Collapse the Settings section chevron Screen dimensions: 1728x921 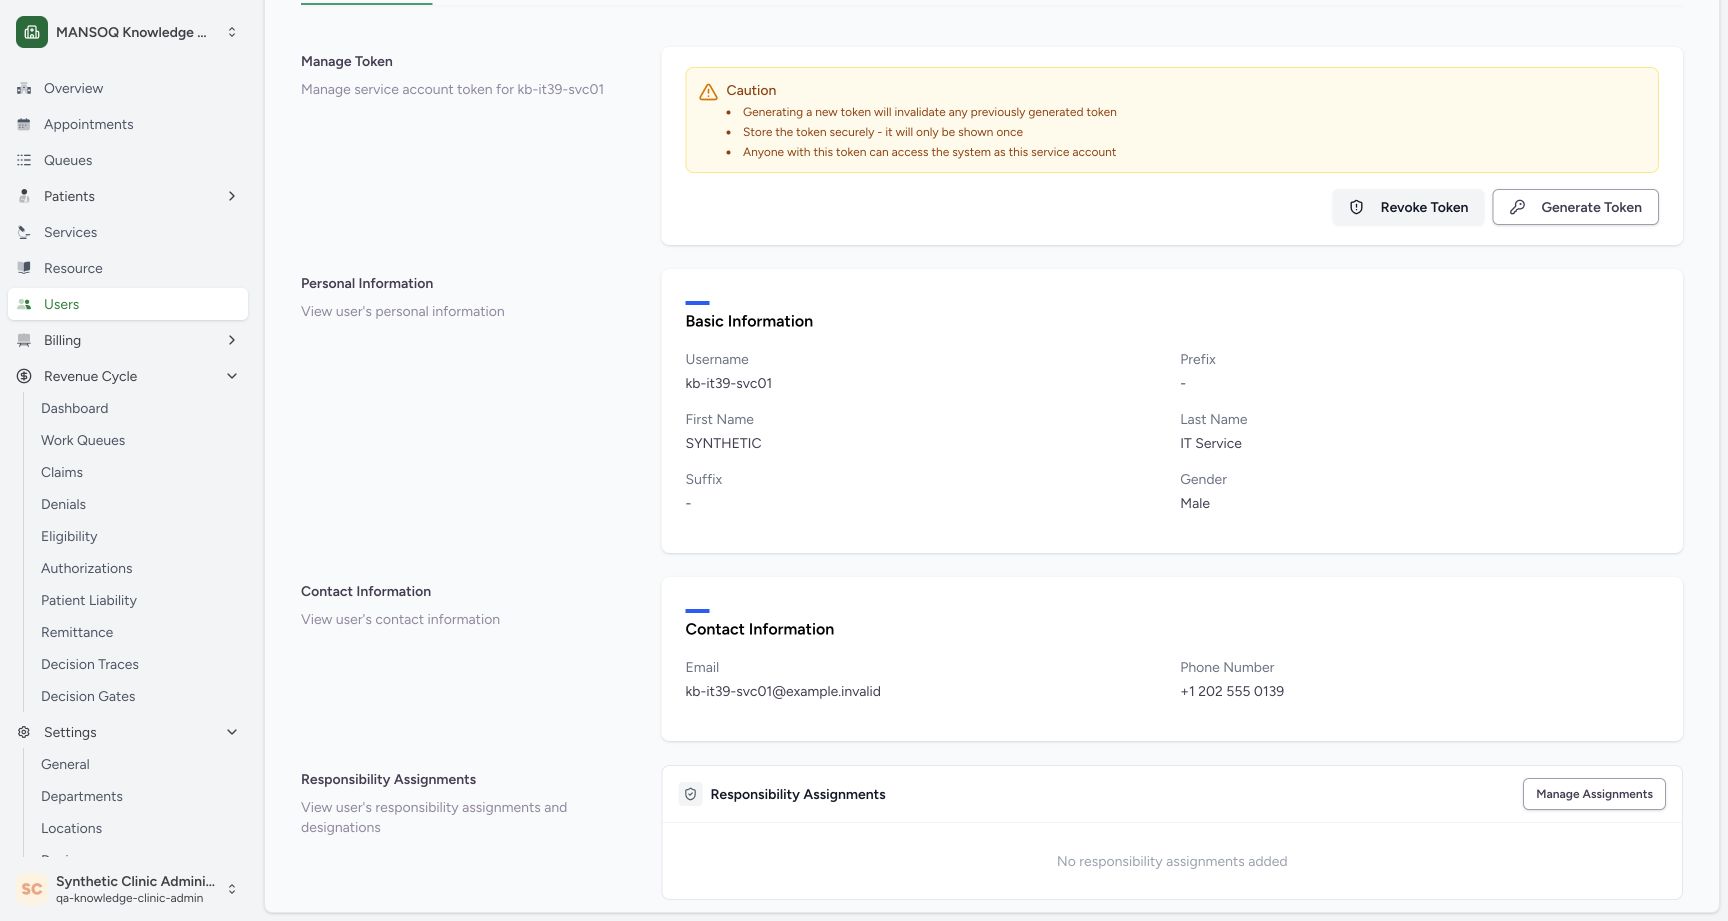(x=232, y=732)
